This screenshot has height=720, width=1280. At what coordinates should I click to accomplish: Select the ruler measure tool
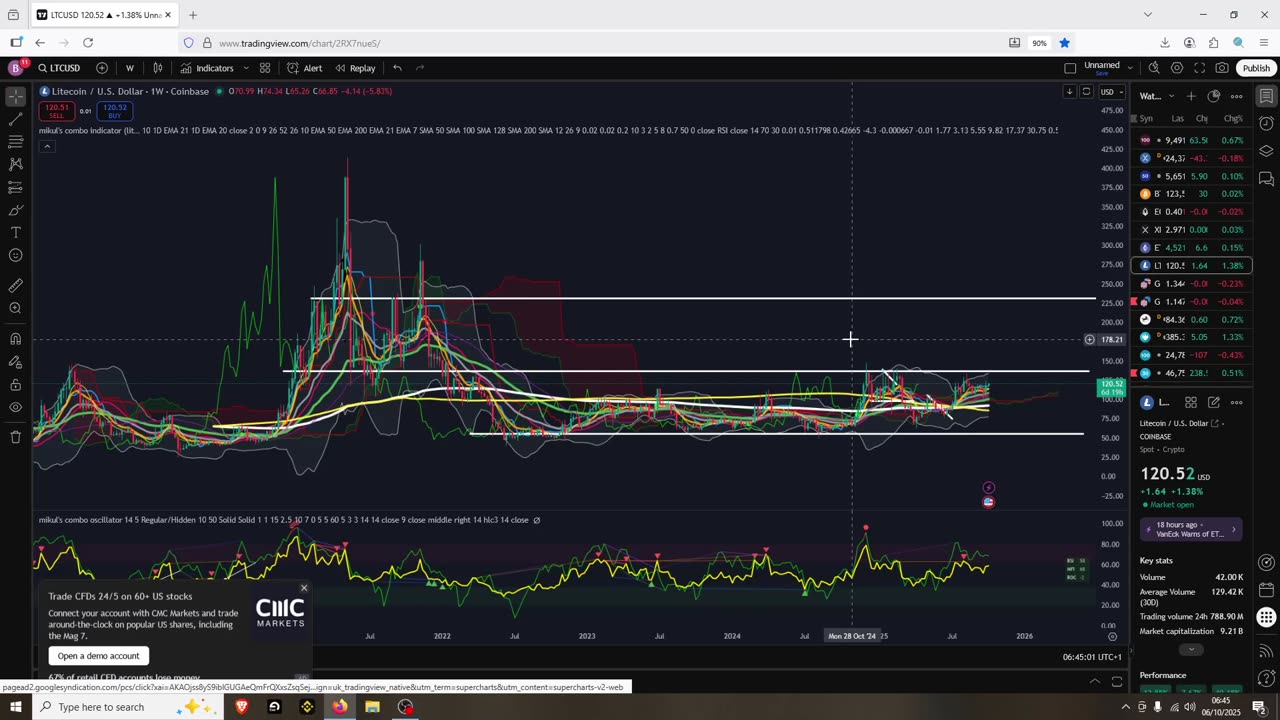pyautogui.click(x=16, y=285)
